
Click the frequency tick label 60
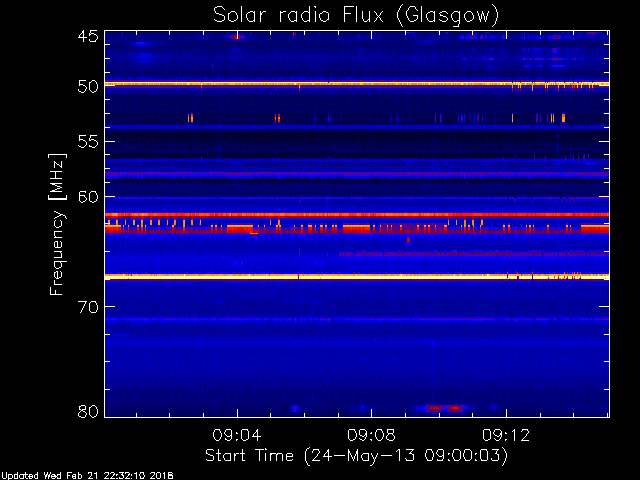click(x=88, y=197)
